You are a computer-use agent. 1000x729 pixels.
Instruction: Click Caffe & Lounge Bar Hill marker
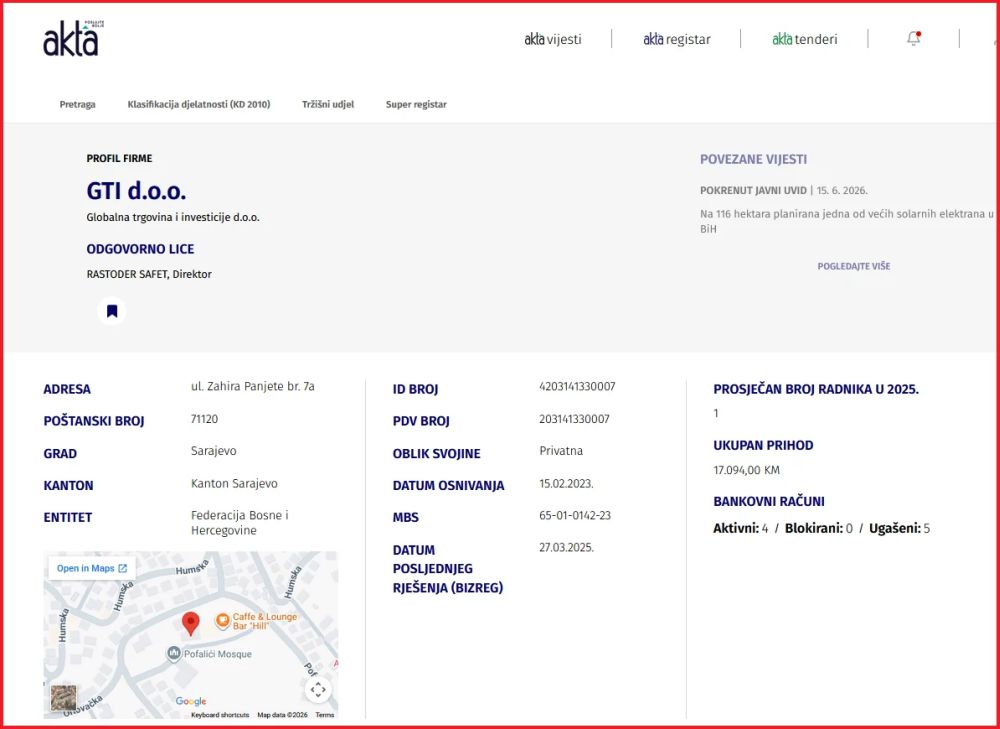point(222,621)
